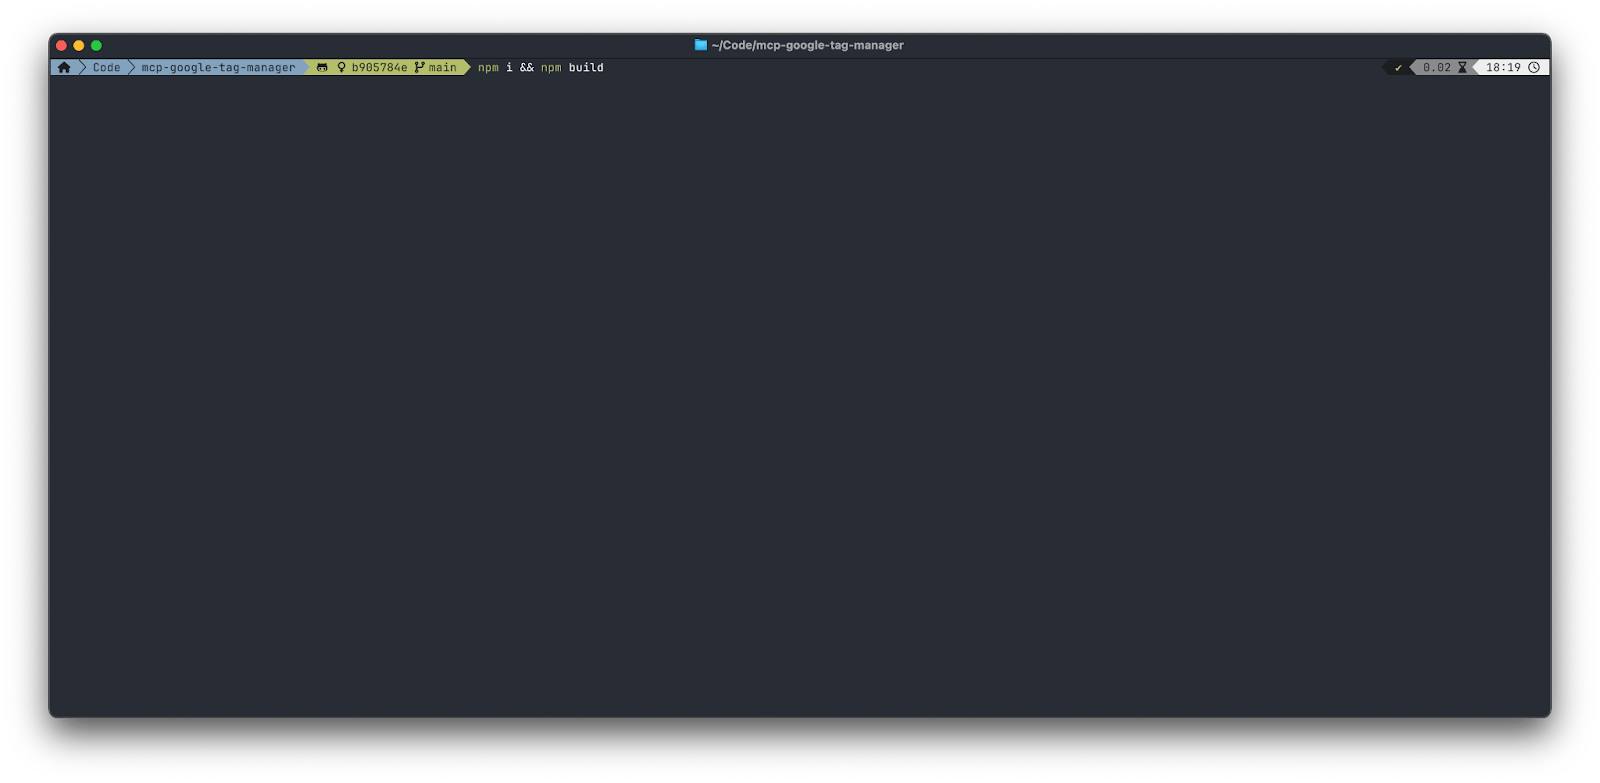Click the commit hash b905784e
This screenshot has width=1600, height=783.
(x=379, y=68)
